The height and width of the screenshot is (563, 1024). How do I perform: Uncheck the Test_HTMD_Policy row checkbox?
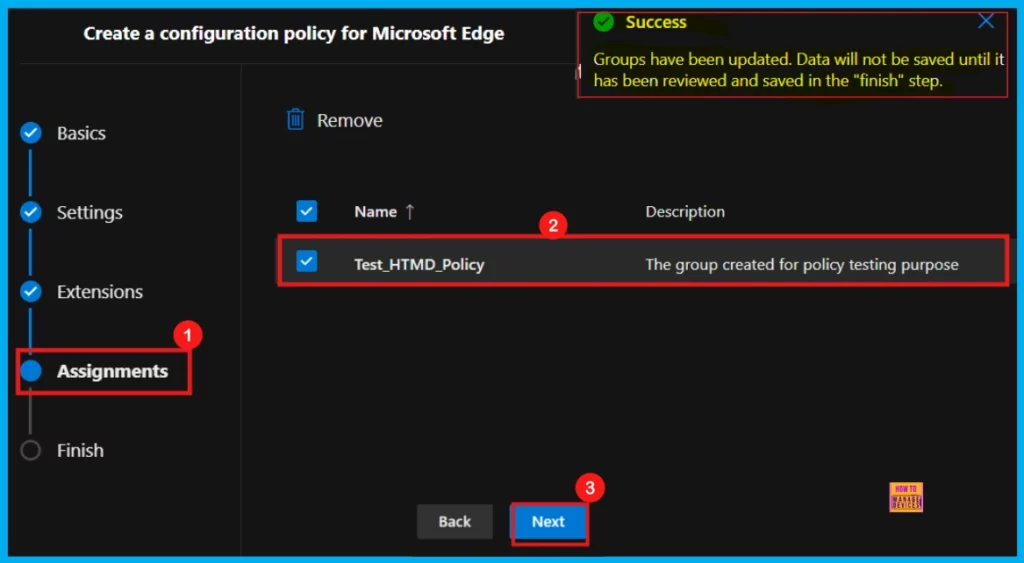306,261
